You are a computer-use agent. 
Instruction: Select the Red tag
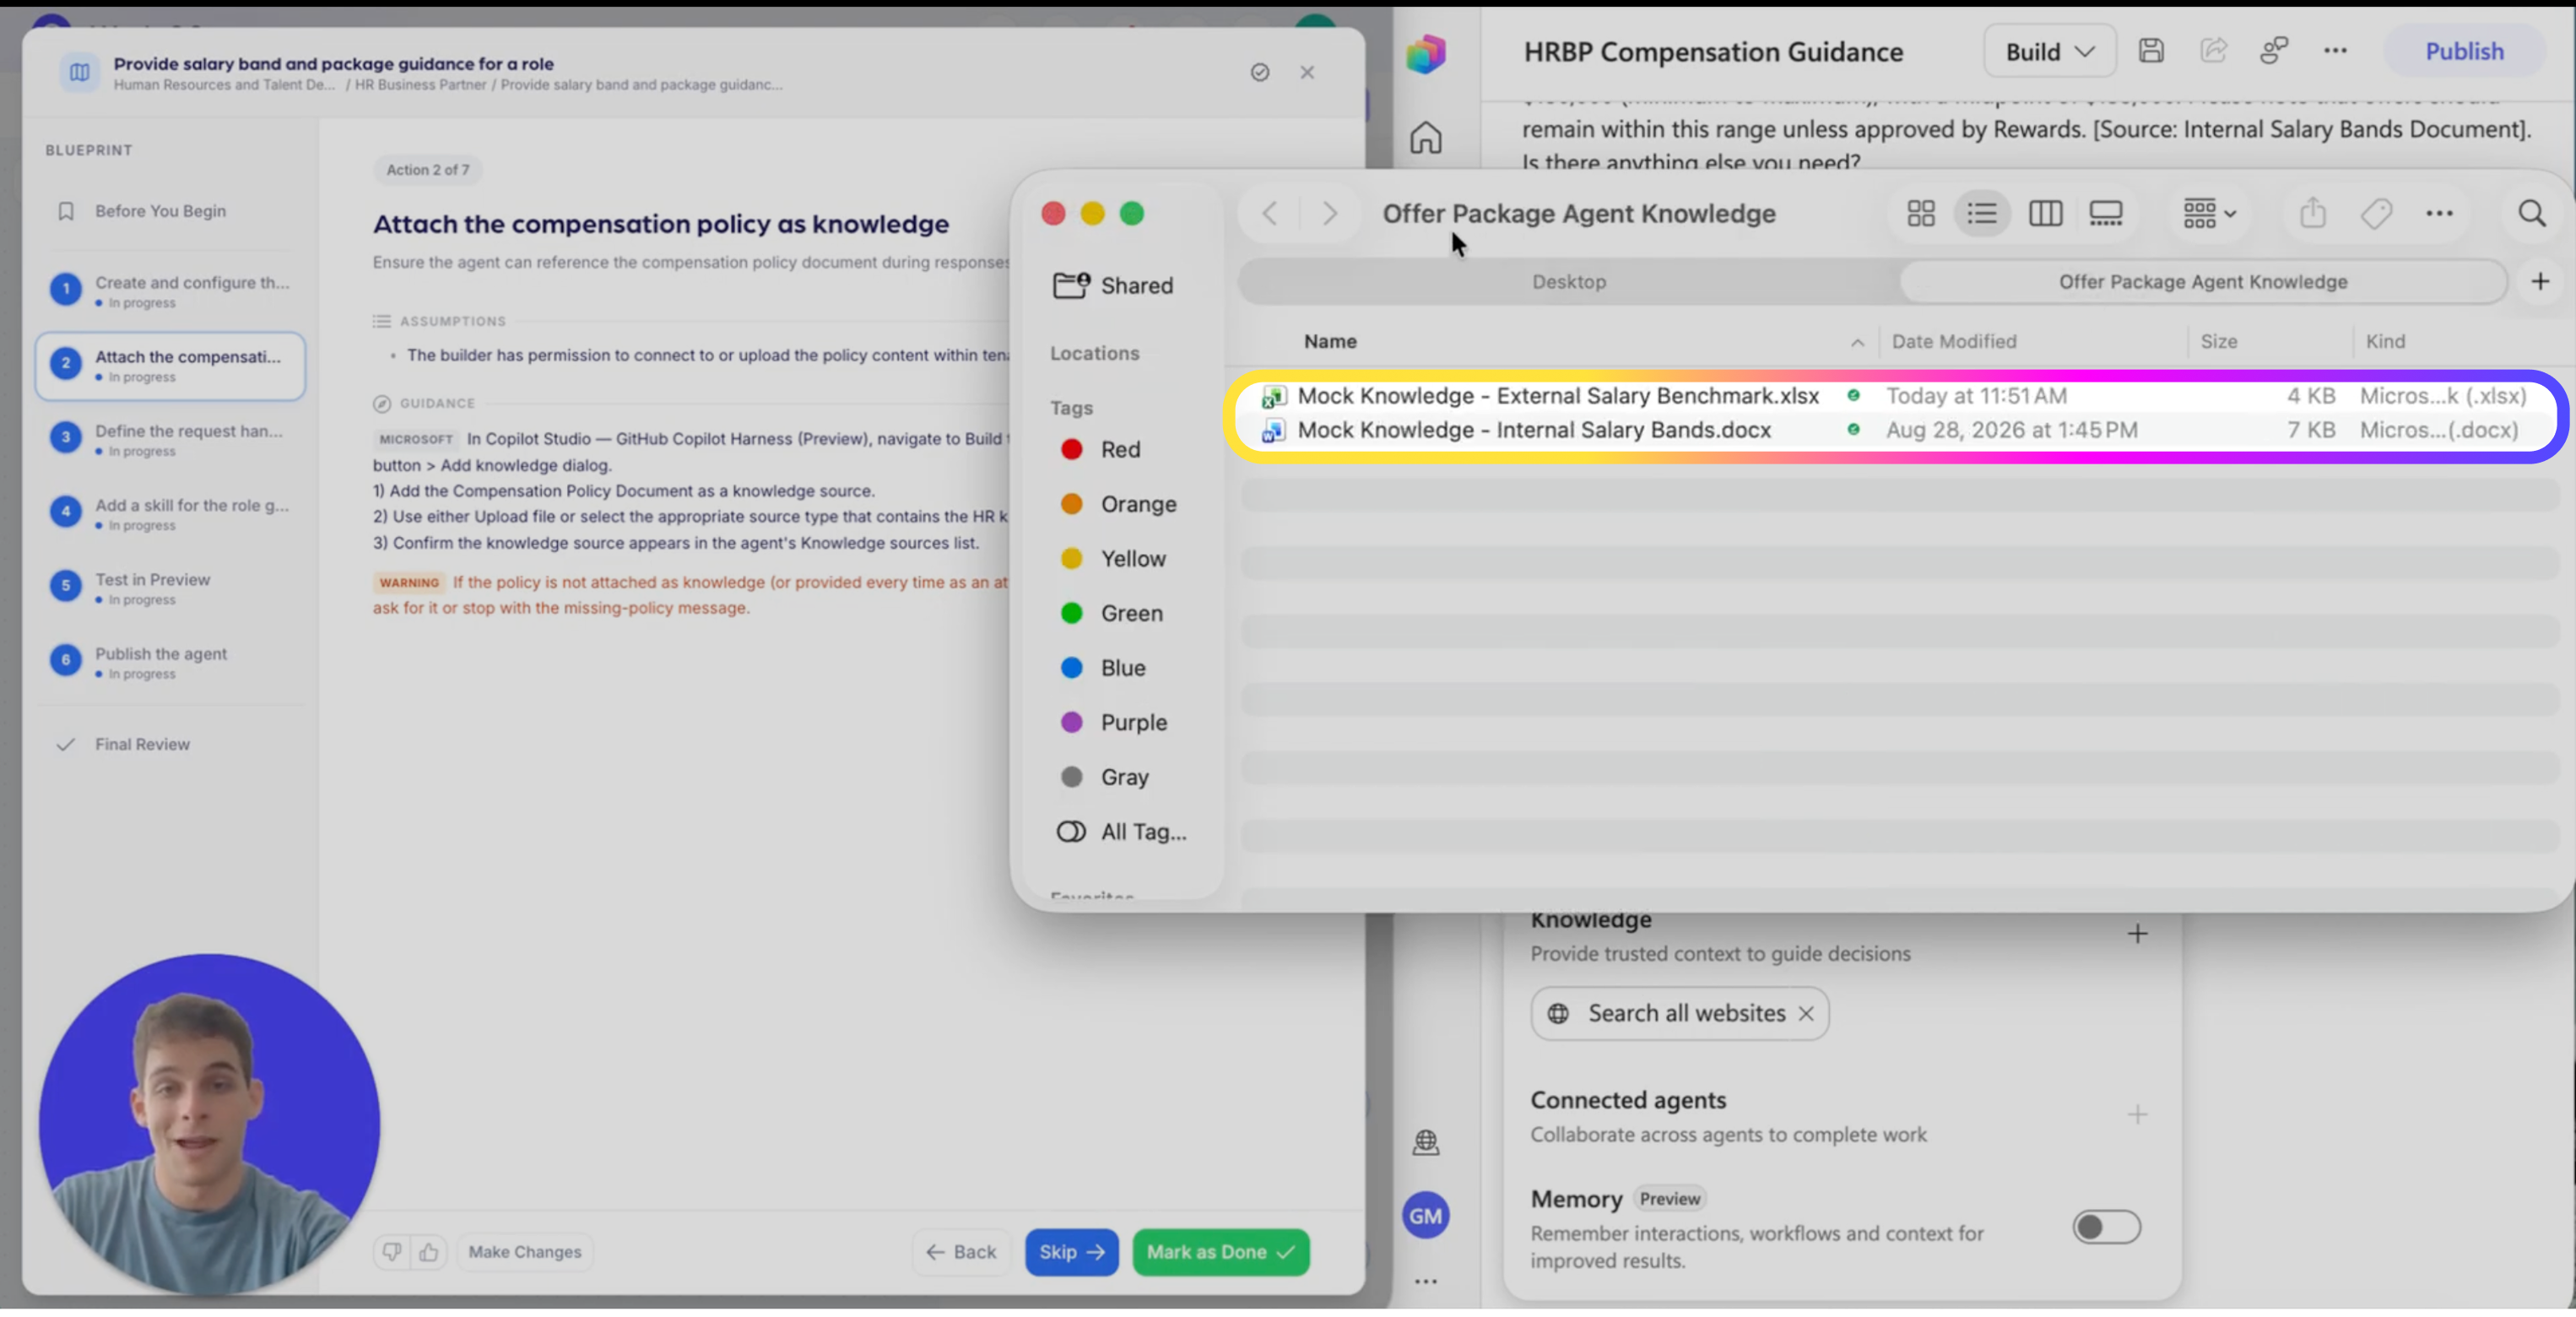[x=1100, y=449]
